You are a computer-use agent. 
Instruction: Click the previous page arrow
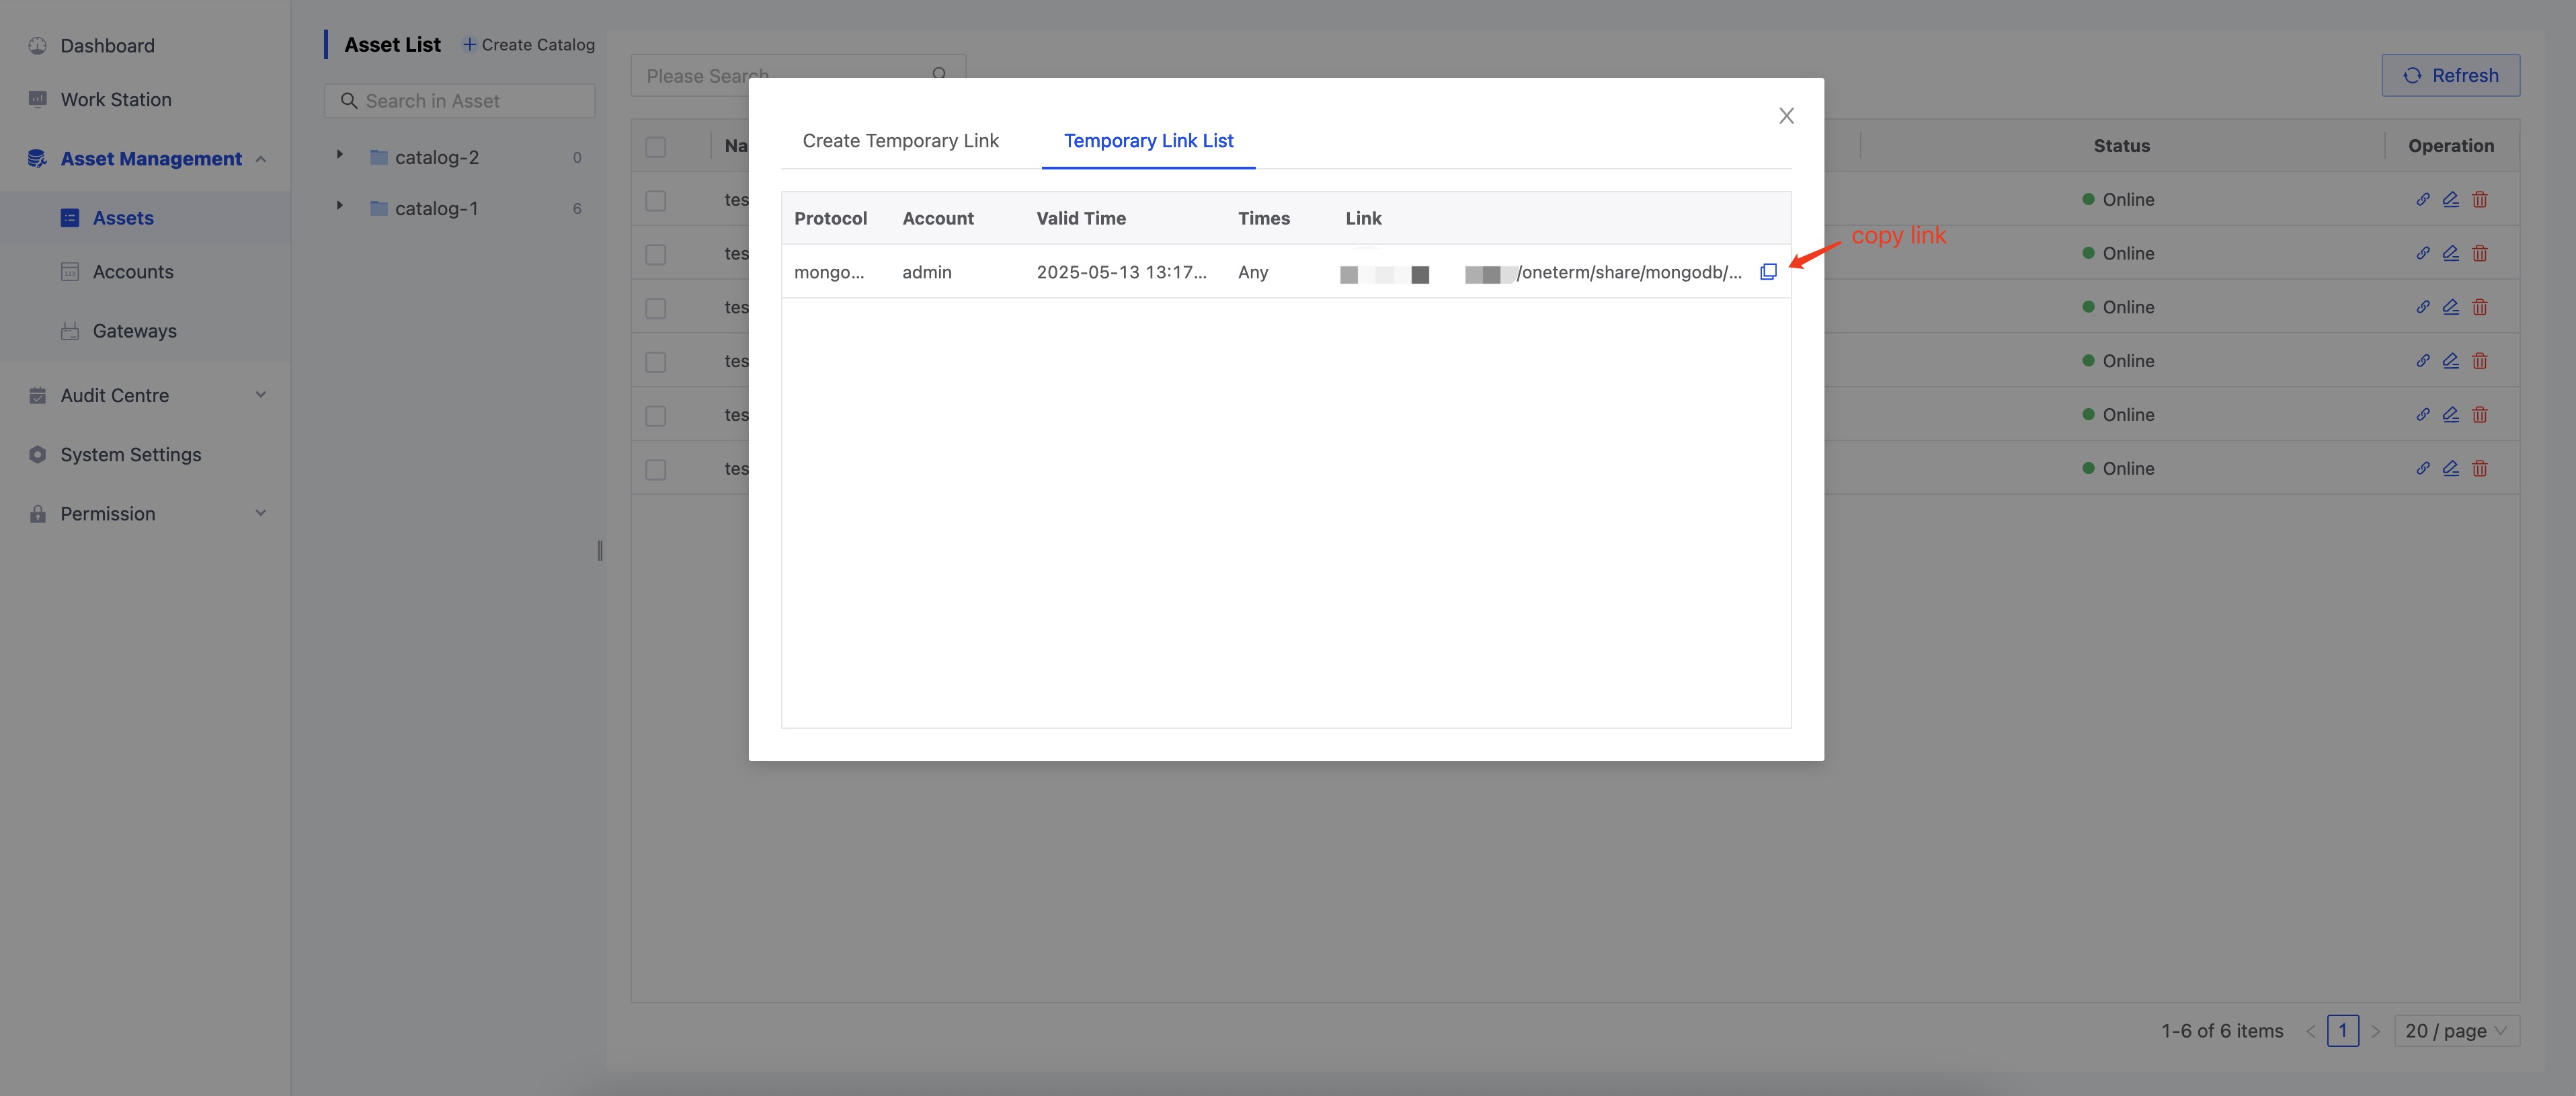(2310, 1031)
